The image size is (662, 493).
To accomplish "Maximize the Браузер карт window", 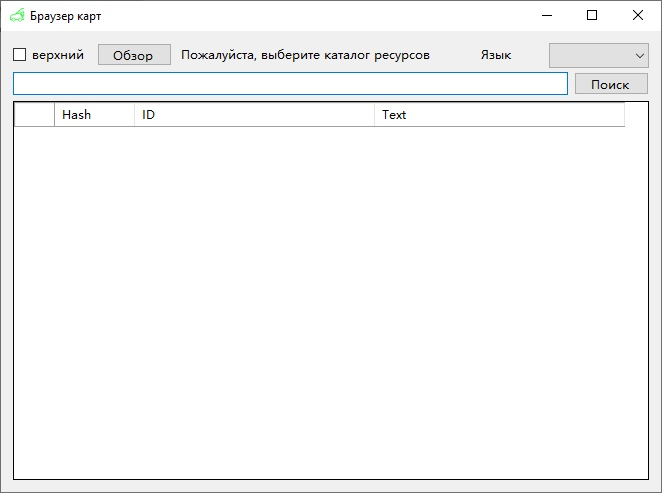I will click(592, 16).
